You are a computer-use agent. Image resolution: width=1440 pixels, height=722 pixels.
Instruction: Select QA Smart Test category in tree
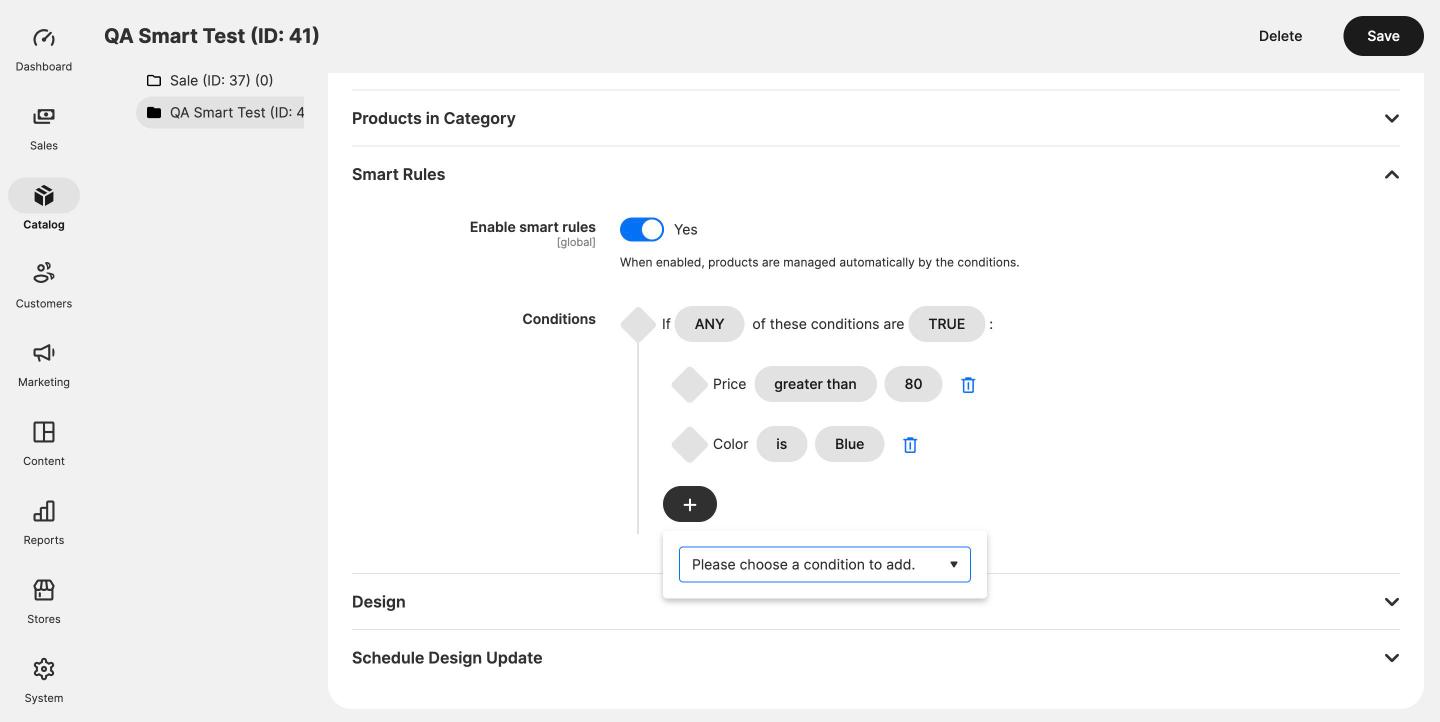pos(237,112)
